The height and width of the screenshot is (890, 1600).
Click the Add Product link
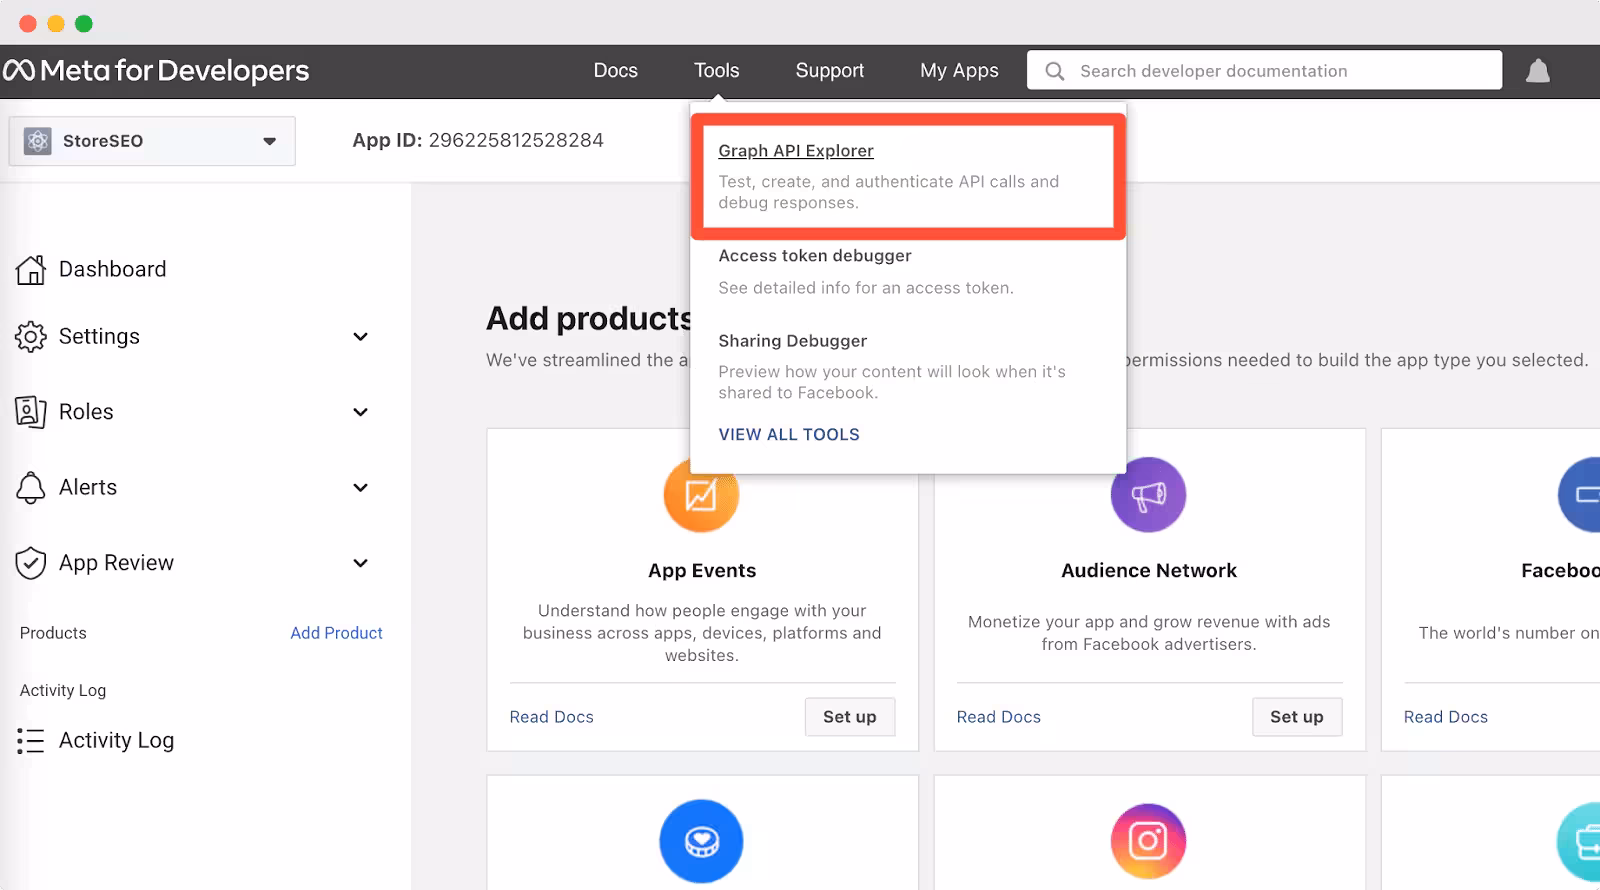pyautogui.click(x=337, y=633)
